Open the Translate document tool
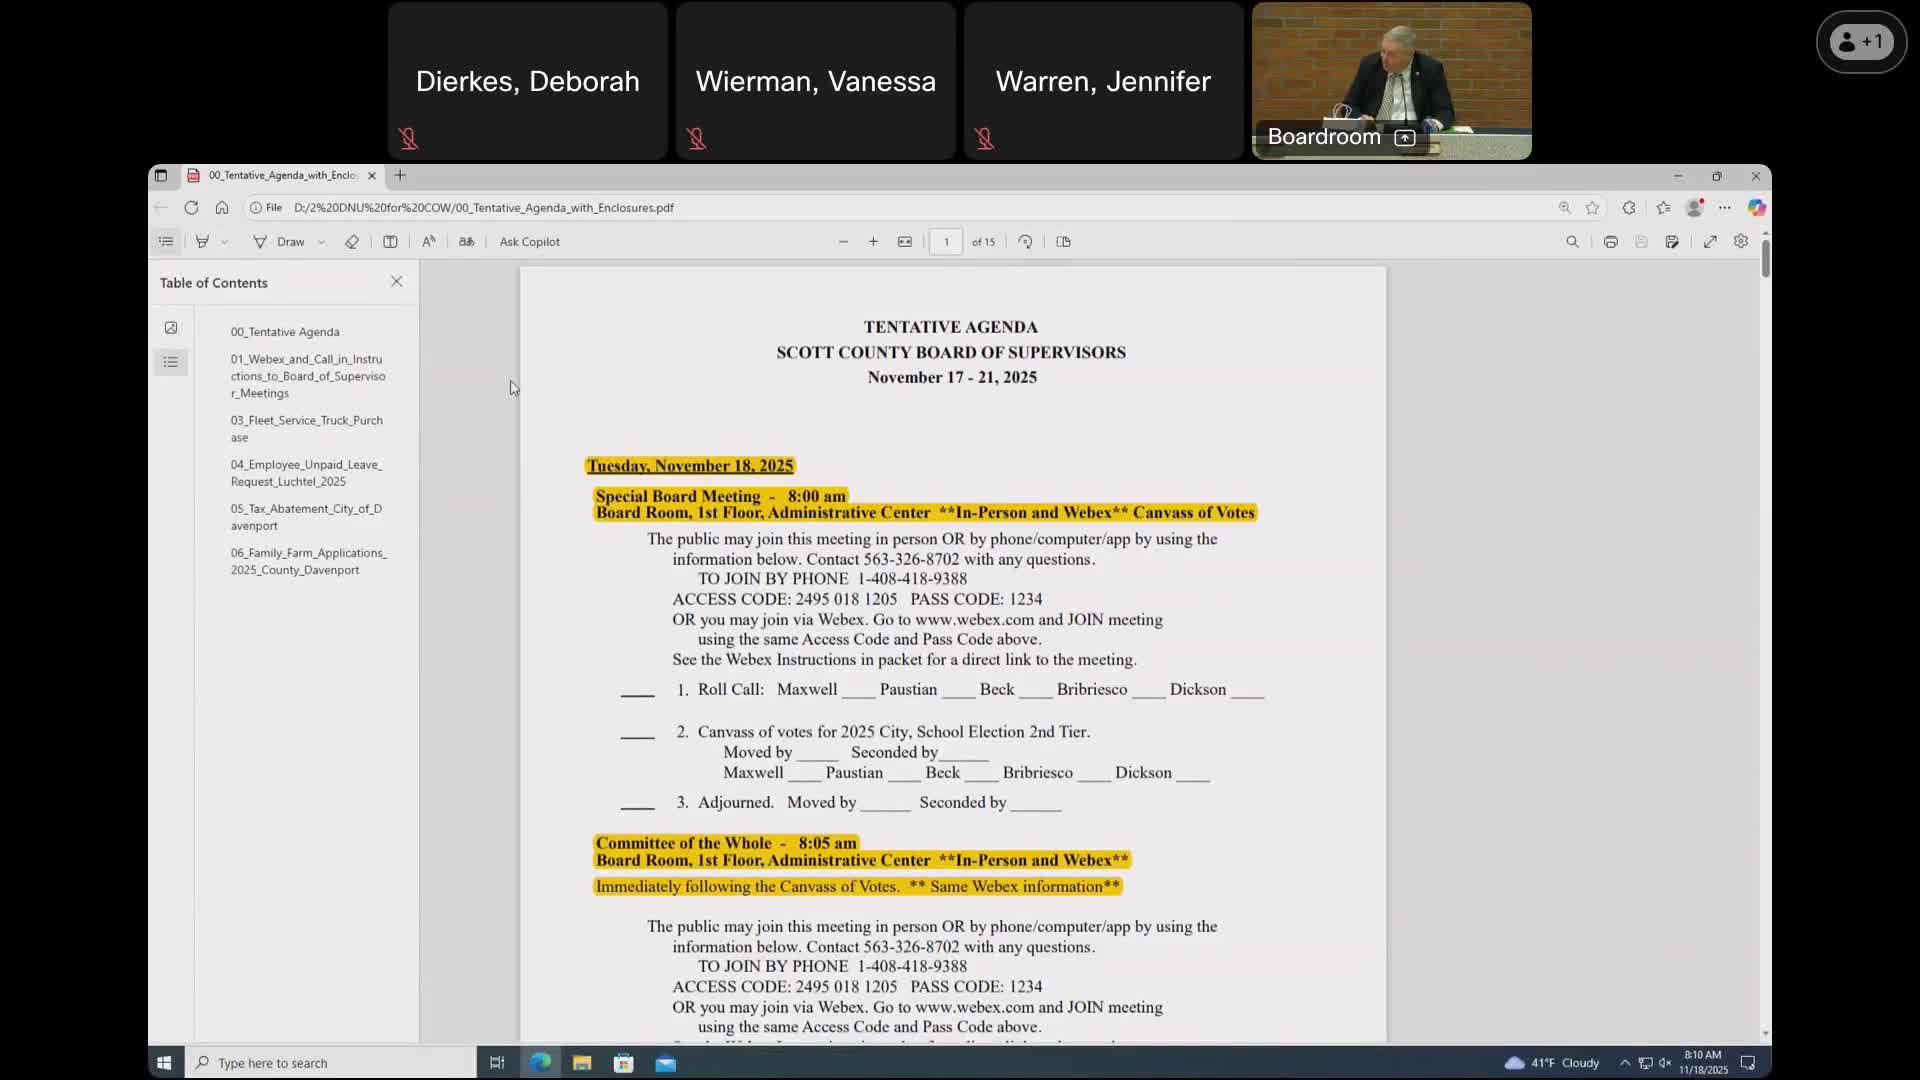The image size is (1920, 1080). [466, 241]
